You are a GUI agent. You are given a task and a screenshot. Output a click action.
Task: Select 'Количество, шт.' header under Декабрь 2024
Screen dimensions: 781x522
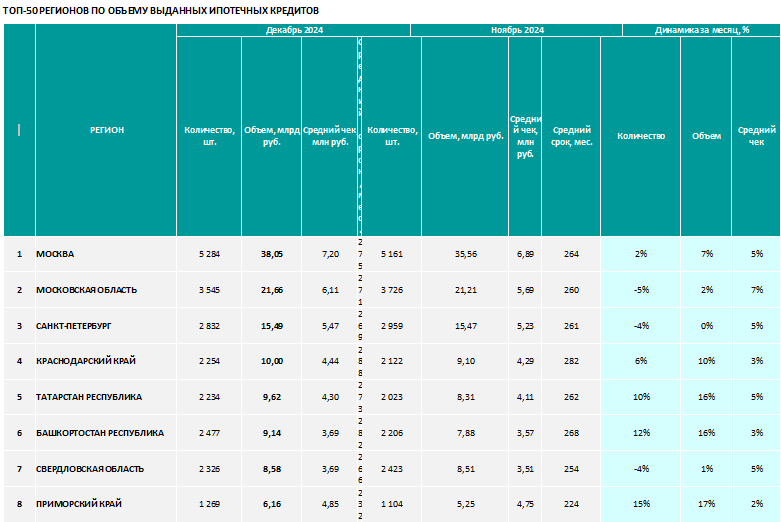(209, 136)
